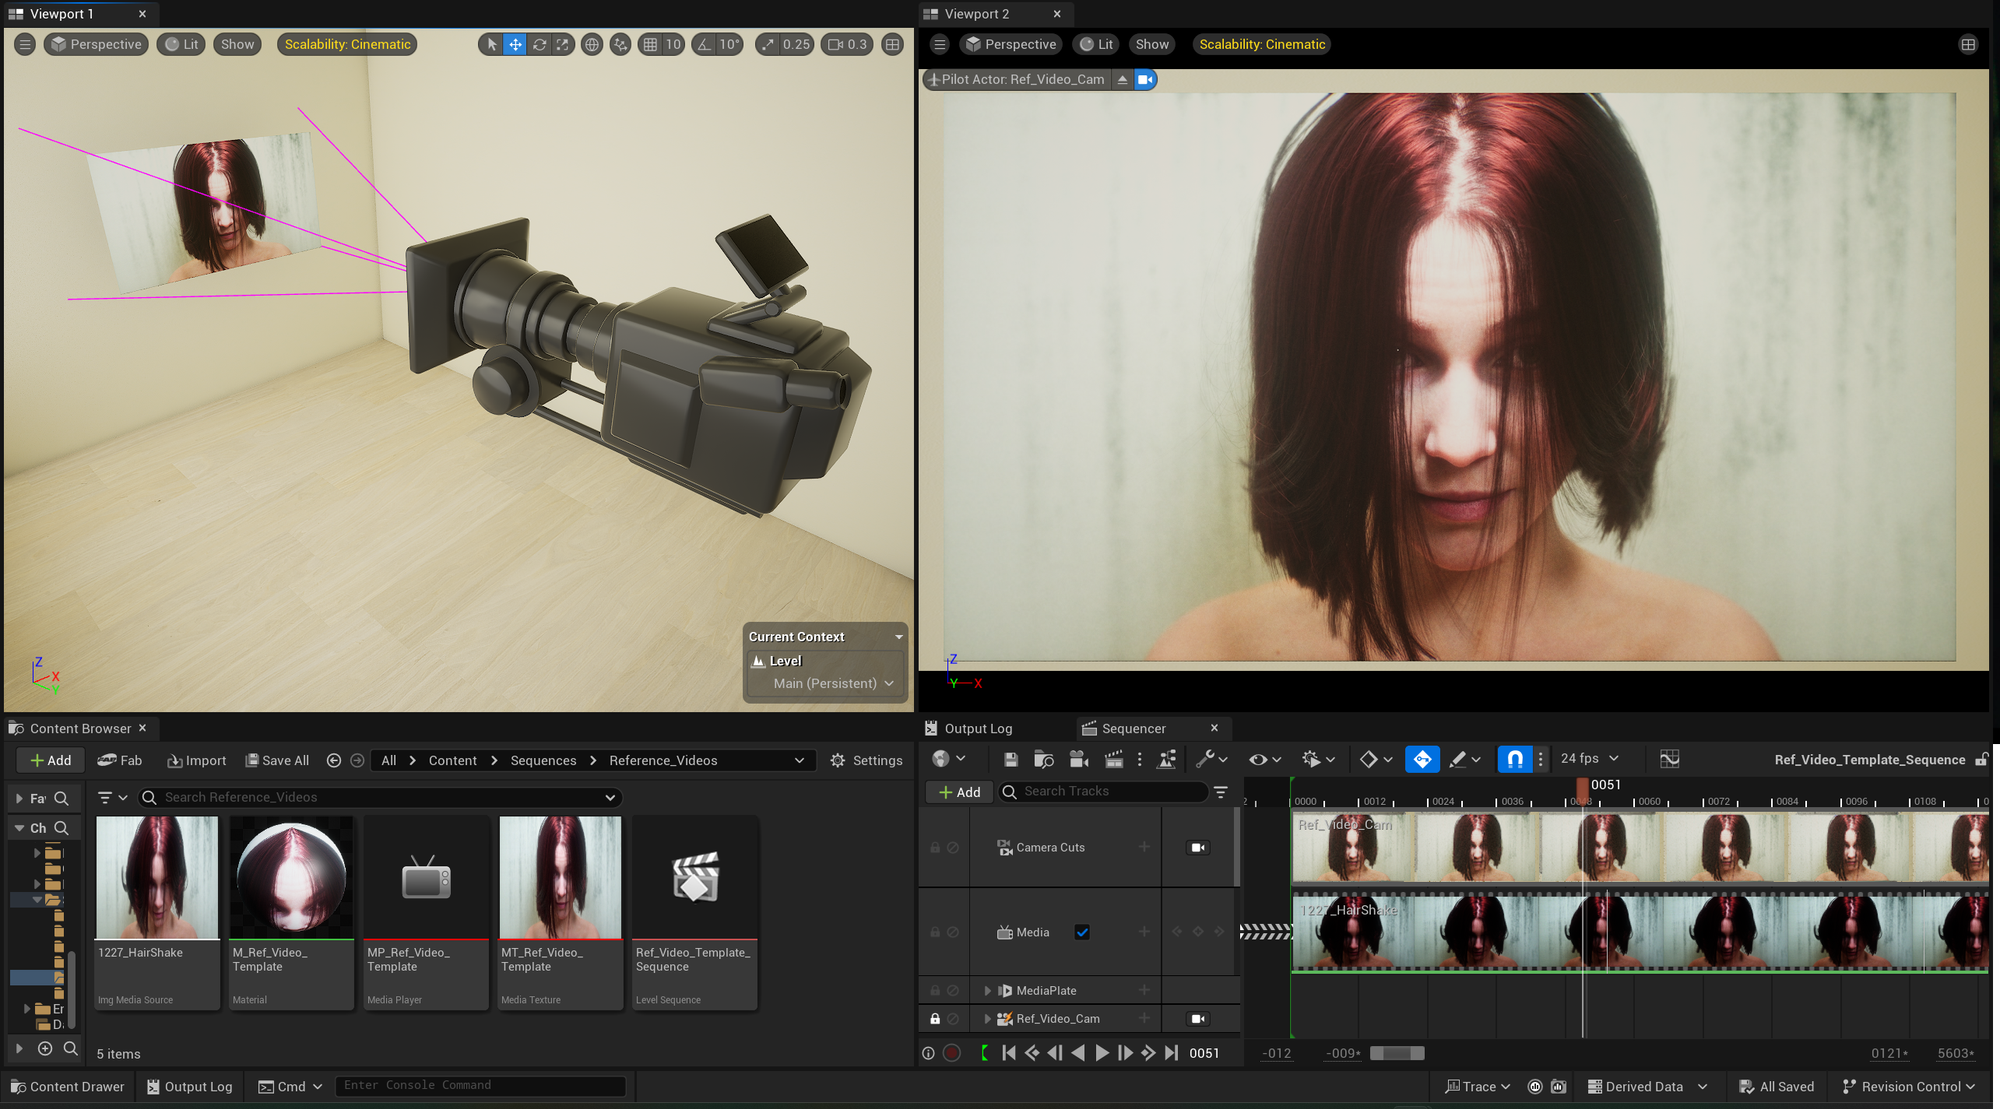Select the 1227_HairShake asset thumbnail
The height and width of the screenshot is (1109, 2000).
coord(157,878)
